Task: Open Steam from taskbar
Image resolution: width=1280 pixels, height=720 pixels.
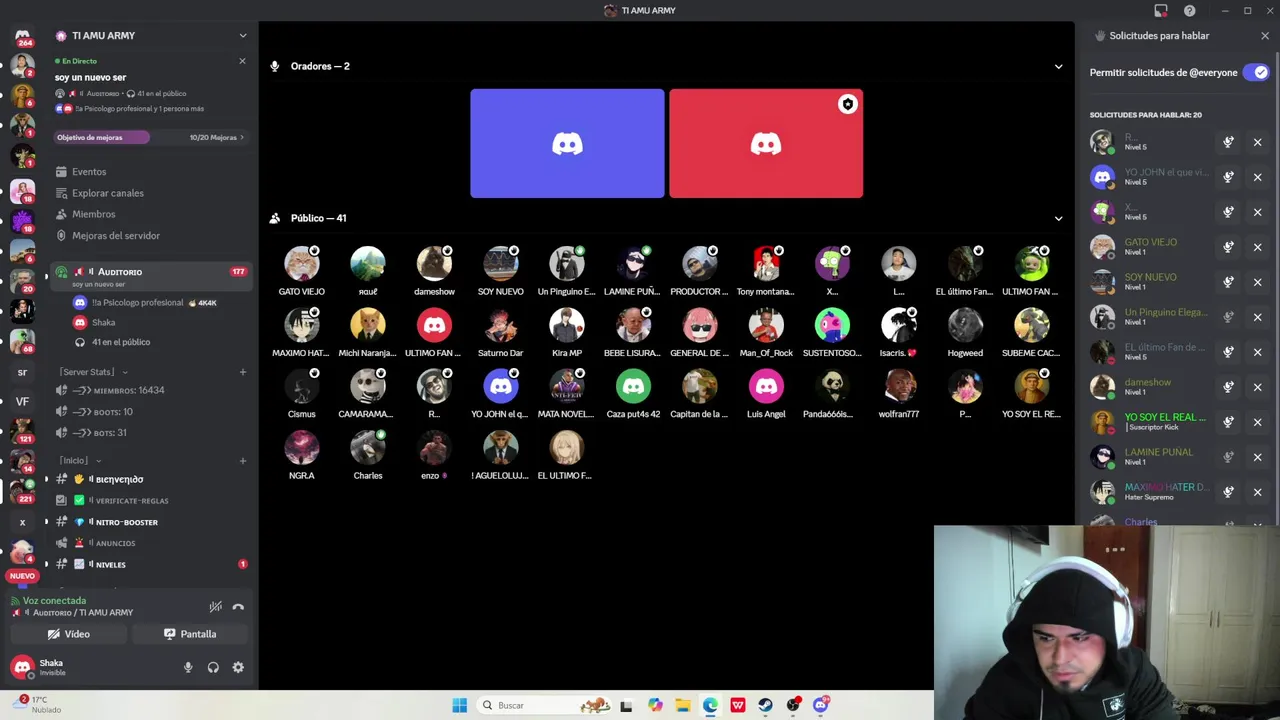Action: [765, 705]
